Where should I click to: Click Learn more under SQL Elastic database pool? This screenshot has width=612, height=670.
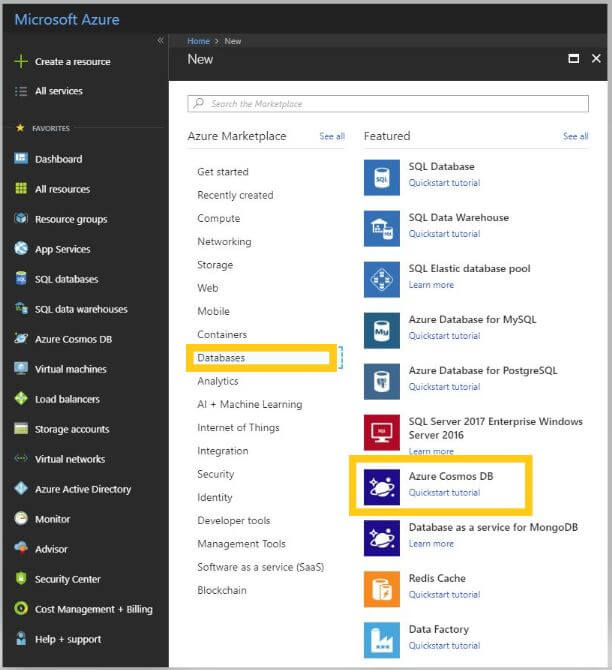click(x=431, y=285)
